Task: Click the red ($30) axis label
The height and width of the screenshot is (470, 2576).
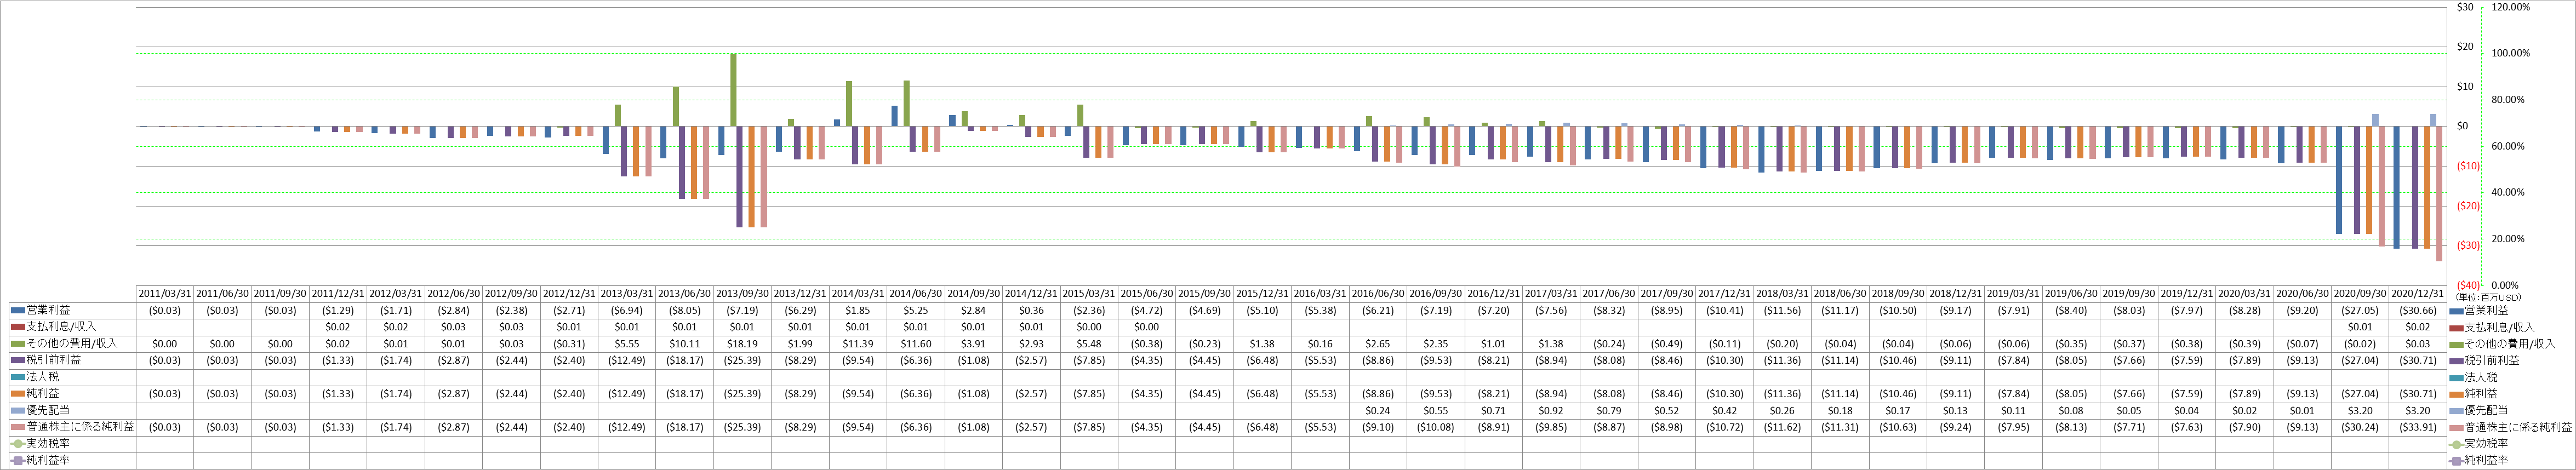Action: 2468,246
